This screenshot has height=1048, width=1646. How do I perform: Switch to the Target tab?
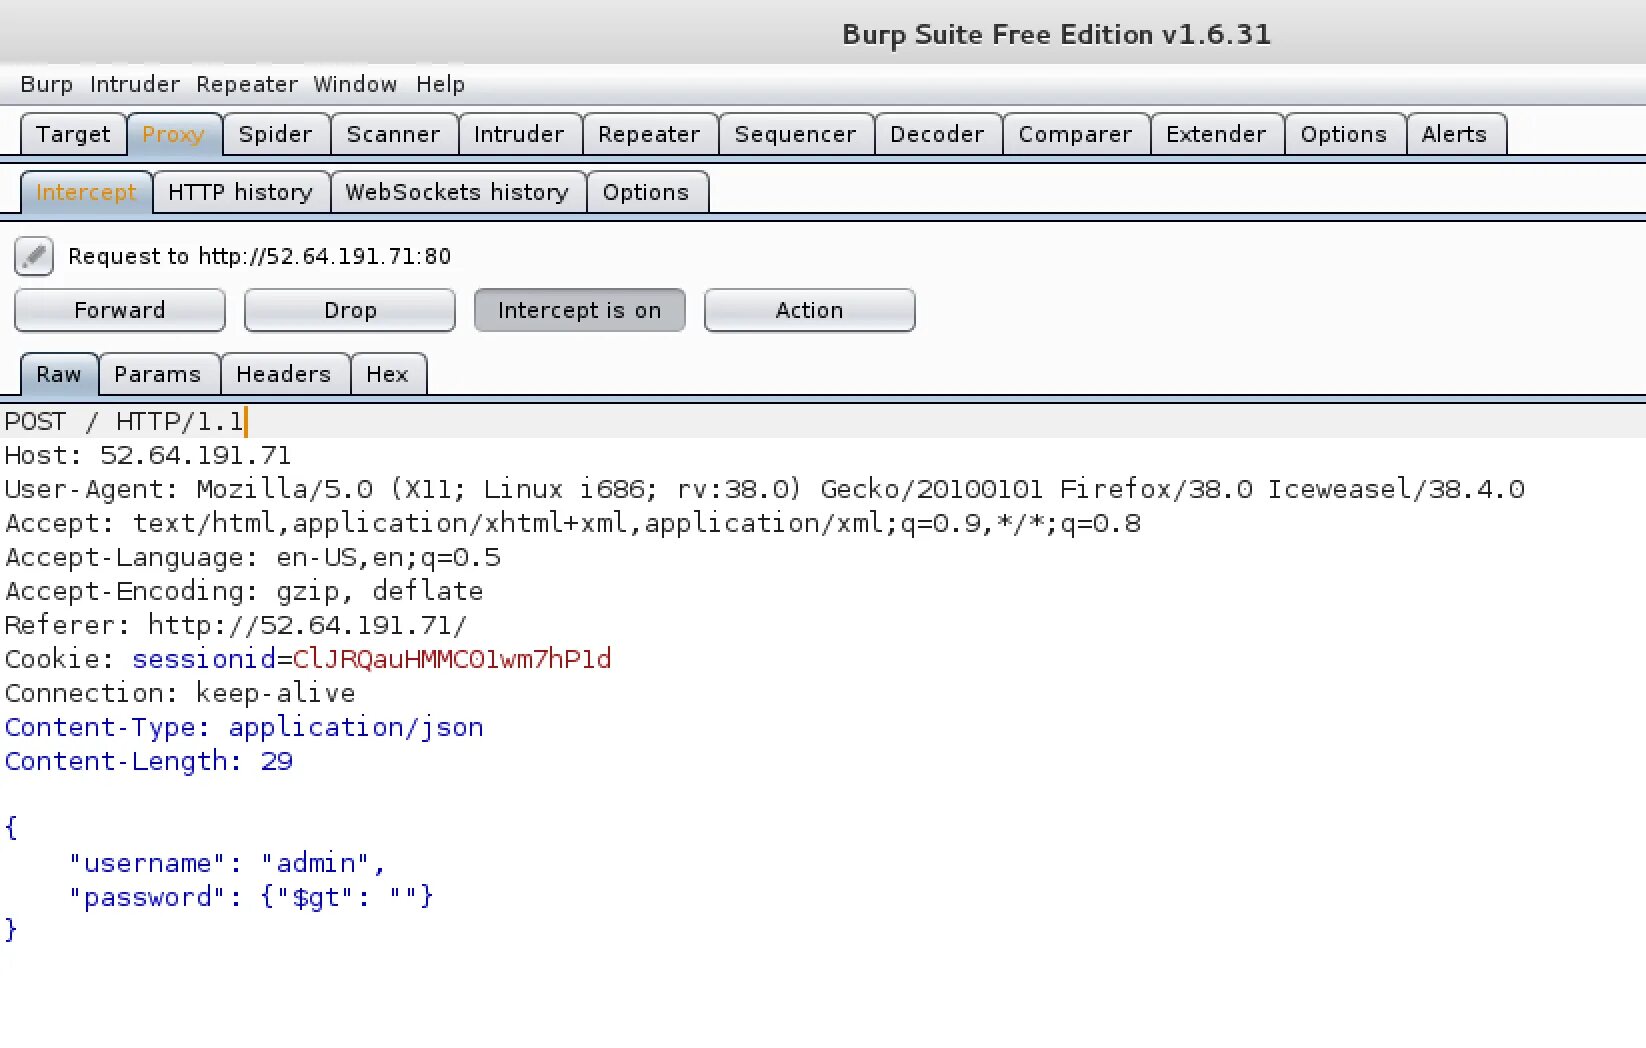73,134
